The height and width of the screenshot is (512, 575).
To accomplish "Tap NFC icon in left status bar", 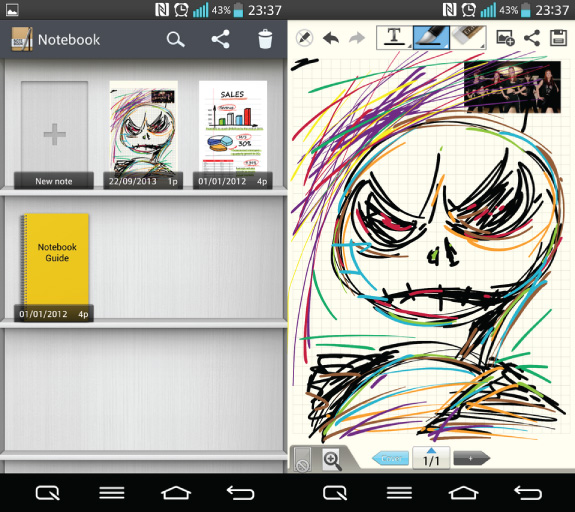I will (x=162, y=10).
